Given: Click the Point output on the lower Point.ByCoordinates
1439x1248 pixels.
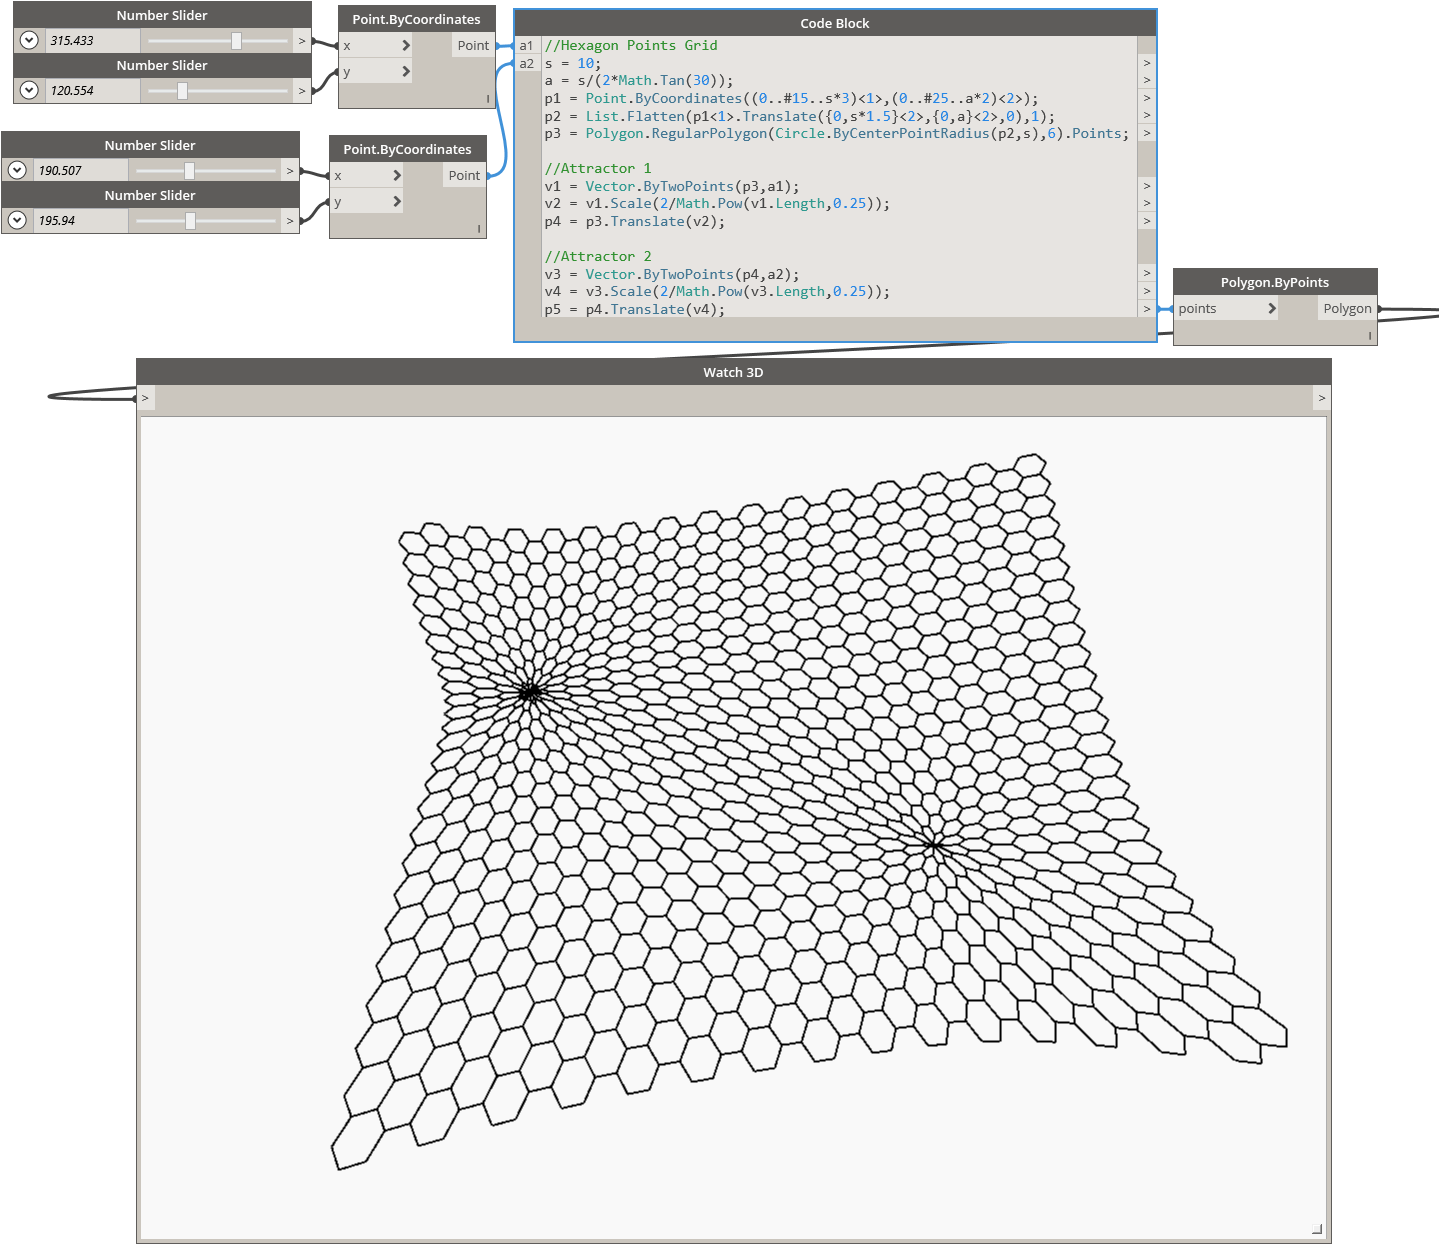Looking at the screenshot, I should click(x=463, y=175).
